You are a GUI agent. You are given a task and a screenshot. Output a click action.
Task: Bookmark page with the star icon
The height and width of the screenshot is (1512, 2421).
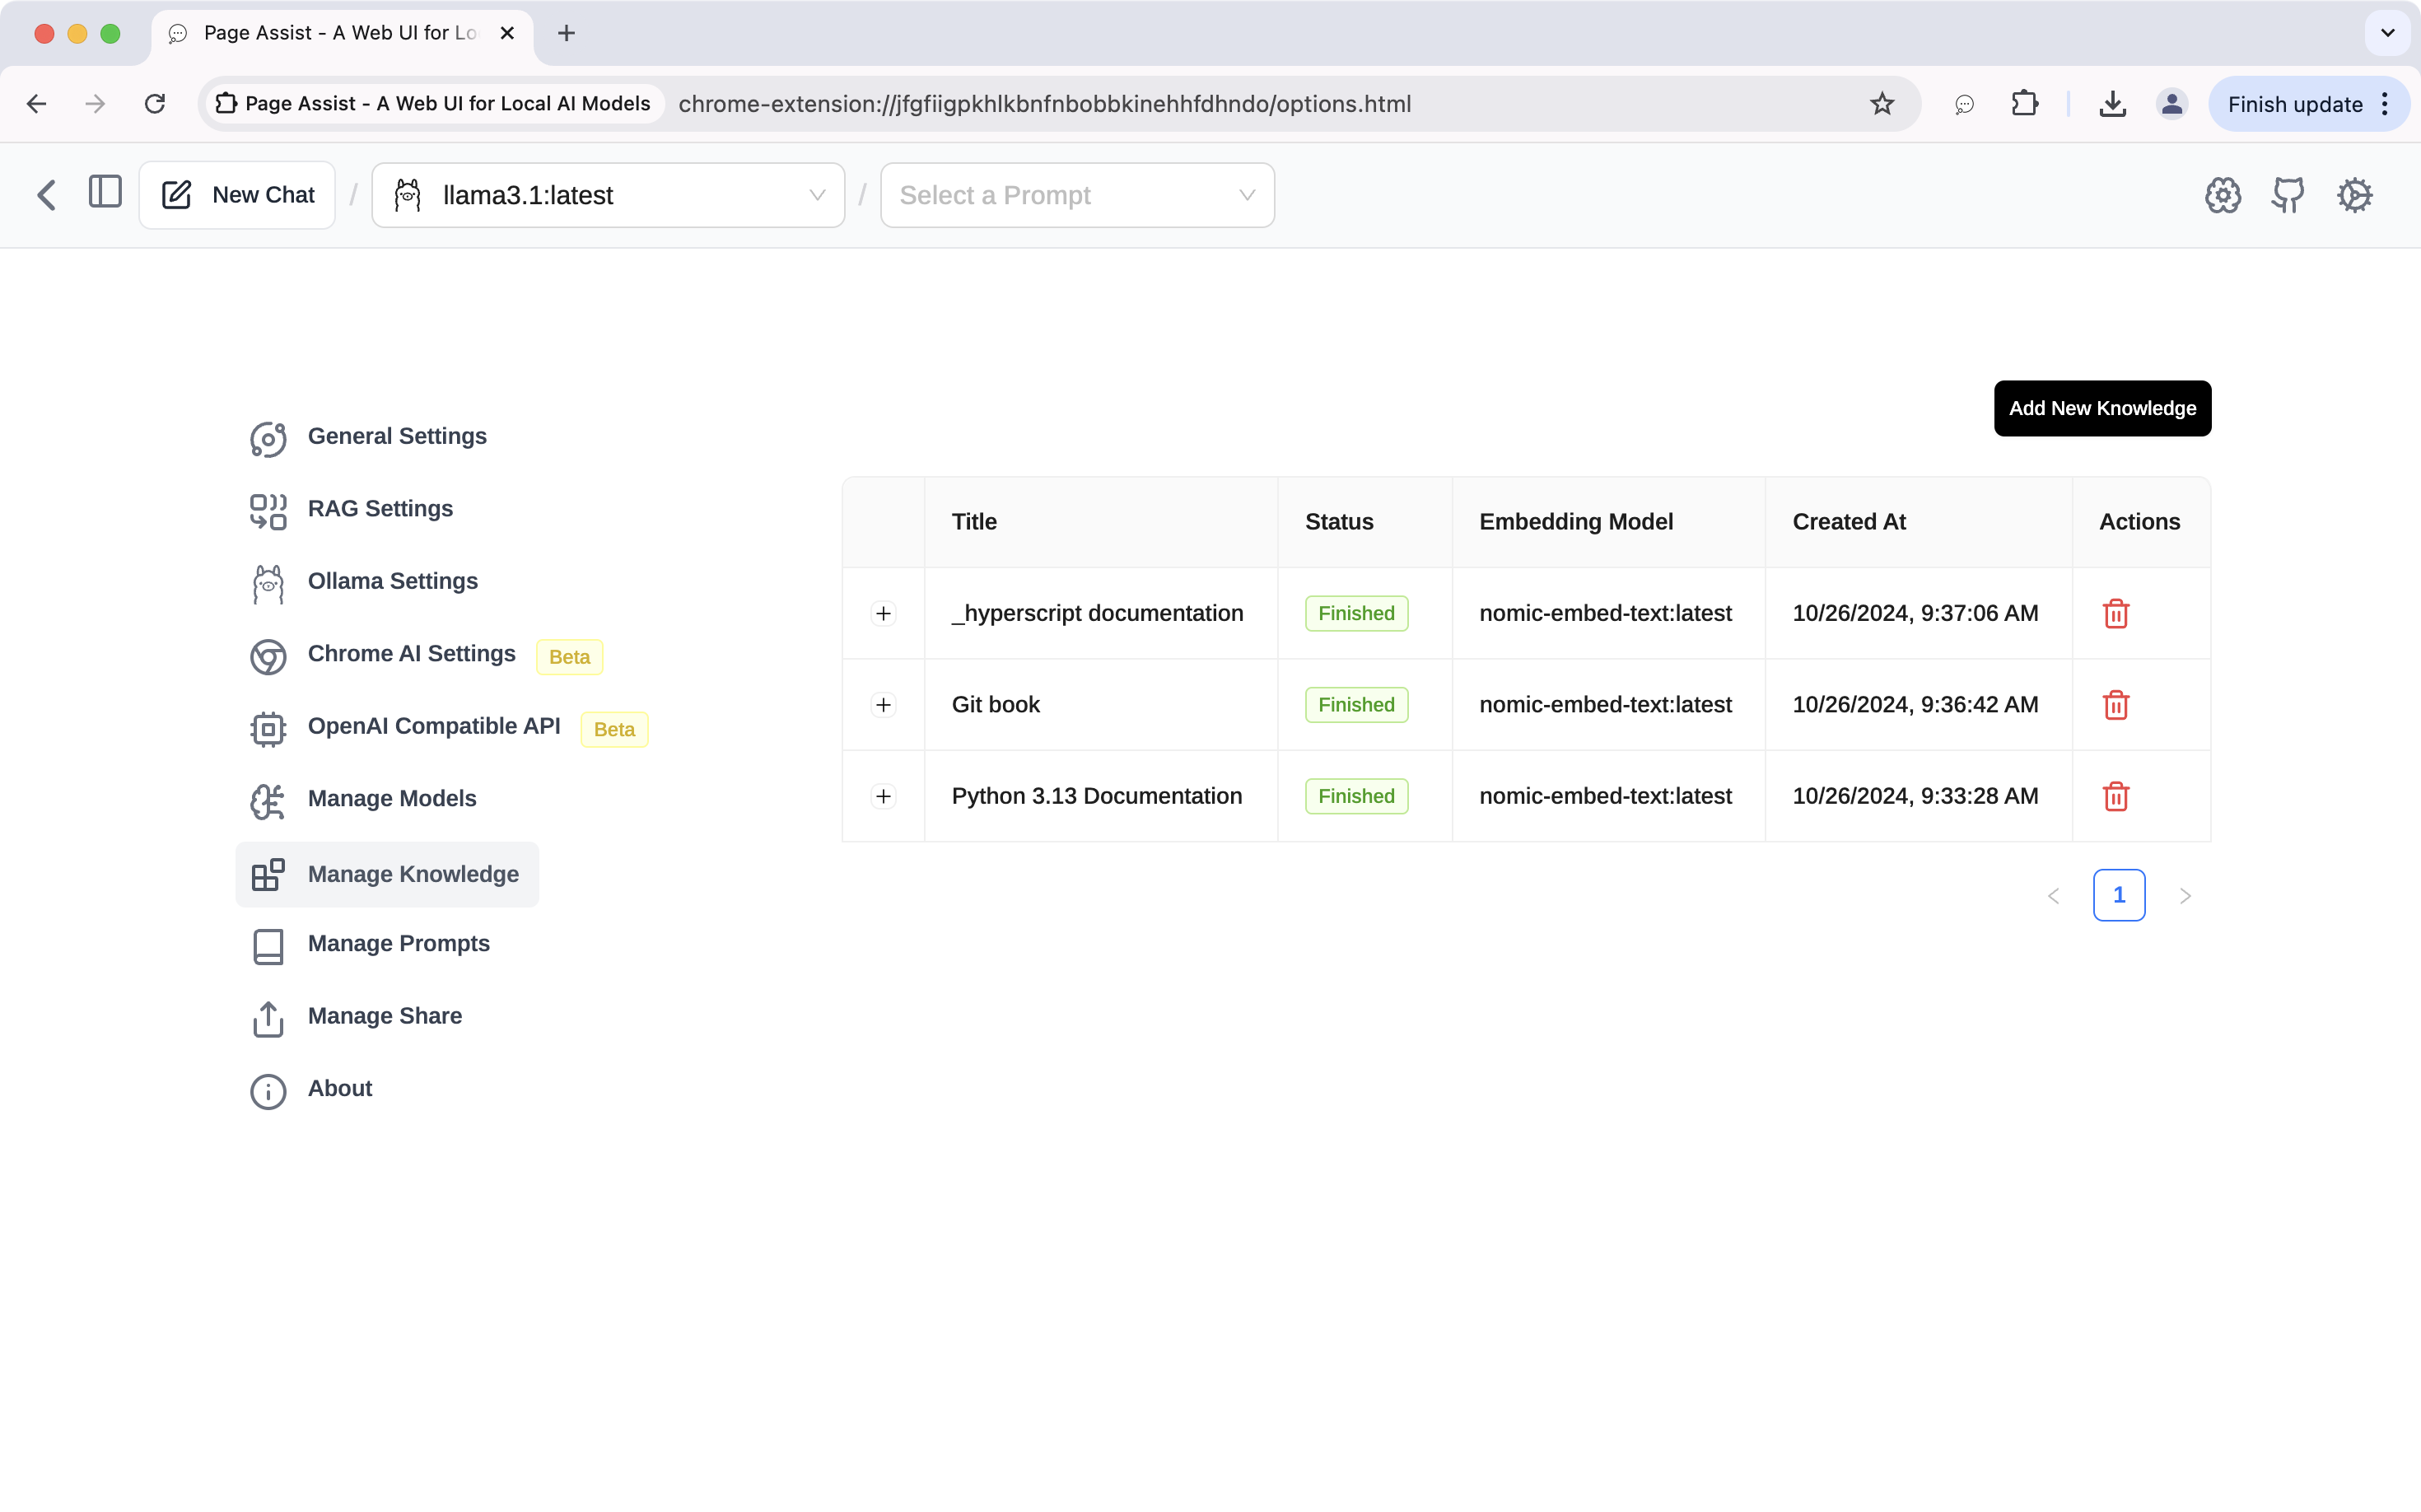pyautogui.click(x=1881, y=104)
